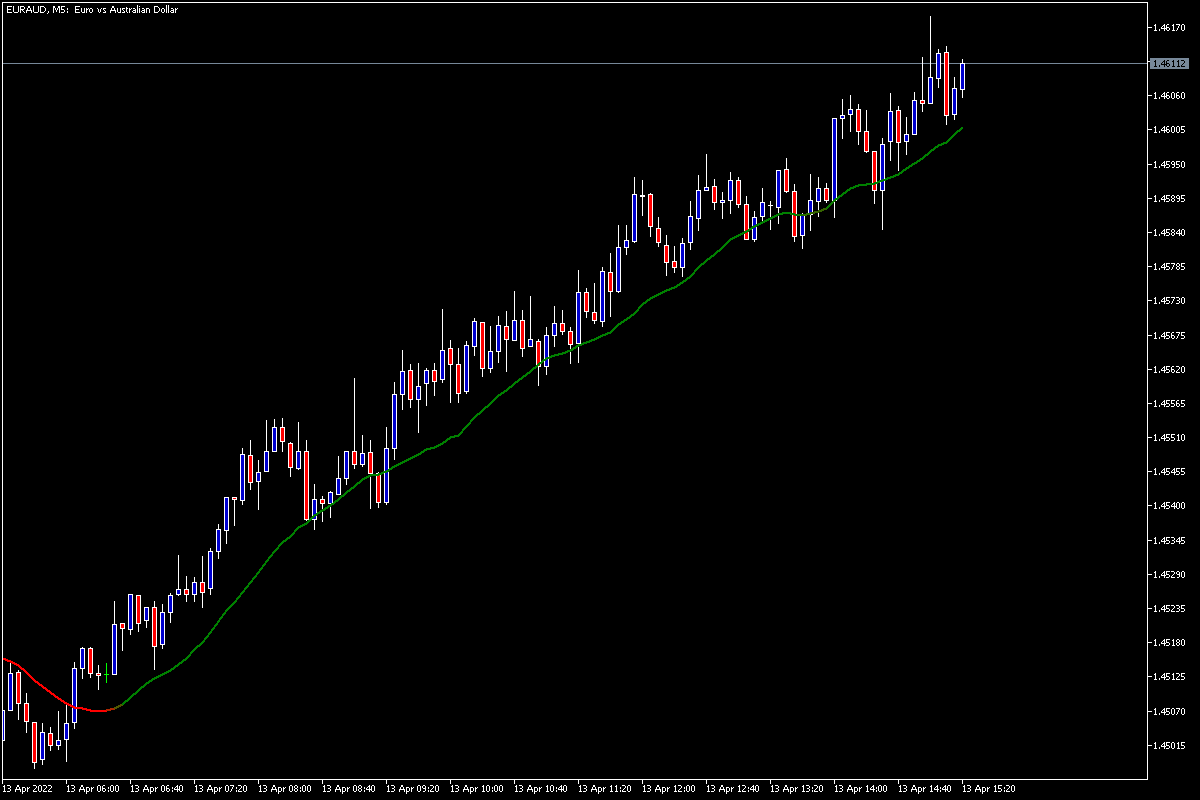Click price axis label 1.46170

tap(1168, 27)
